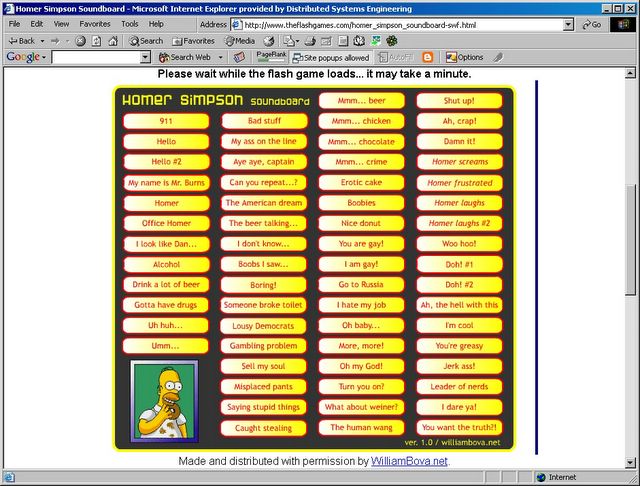Click the PageRank indicator
The image size is (640, 486).
[x=271, y=57]
